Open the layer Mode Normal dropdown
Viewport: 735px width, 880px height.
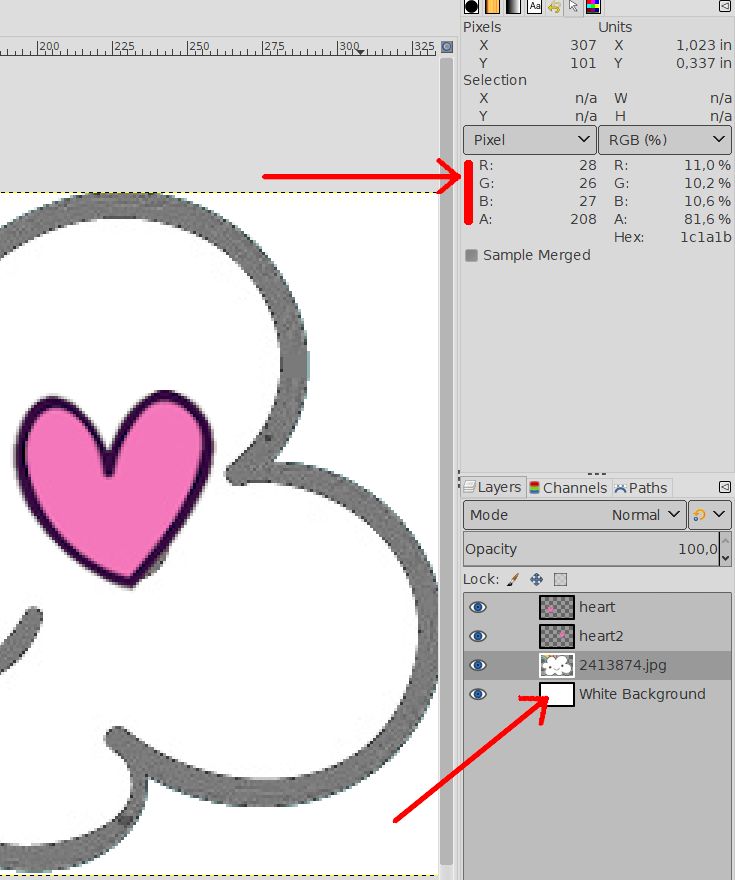(x=575, y=515)
